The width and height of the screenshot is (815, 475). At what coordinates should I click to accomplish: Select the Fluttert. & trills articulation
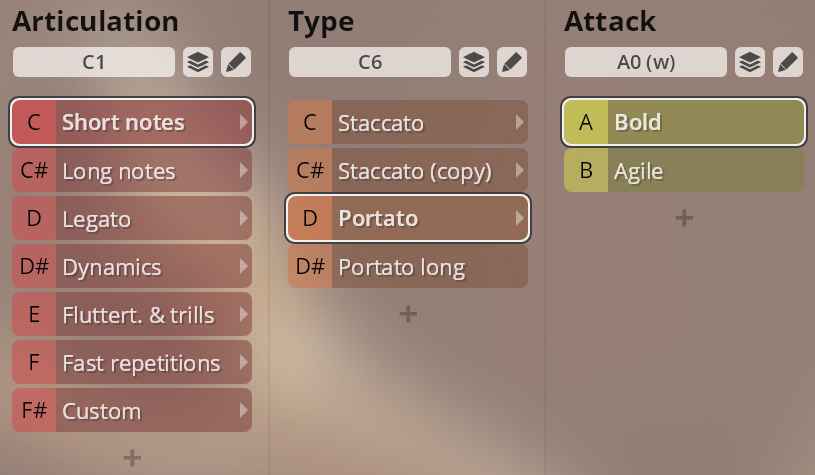coord(150,315)
